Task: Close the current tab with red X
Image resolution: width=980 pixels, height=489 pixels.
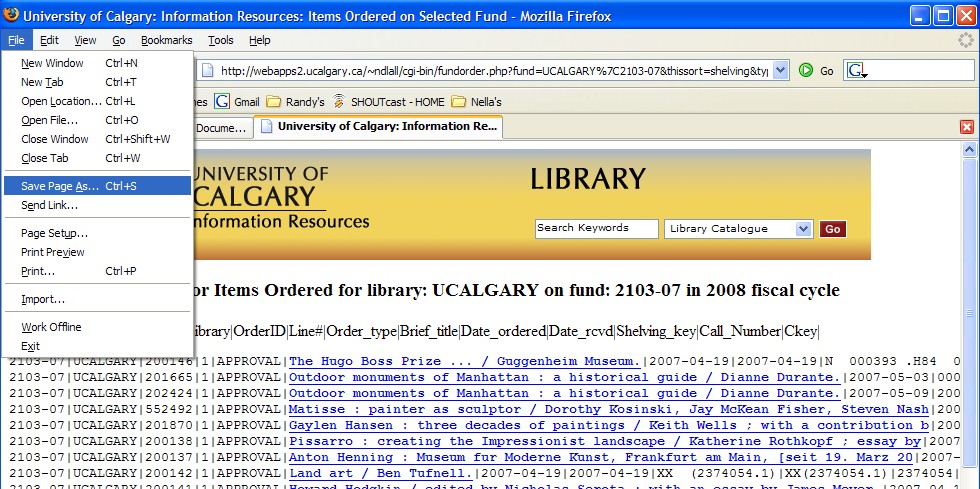Action: point(967,127)
